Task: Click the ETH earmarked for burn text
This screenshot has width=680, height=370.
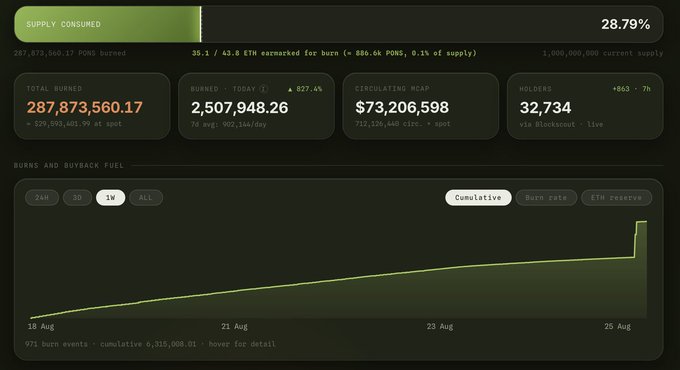Action: coord(334,53)
